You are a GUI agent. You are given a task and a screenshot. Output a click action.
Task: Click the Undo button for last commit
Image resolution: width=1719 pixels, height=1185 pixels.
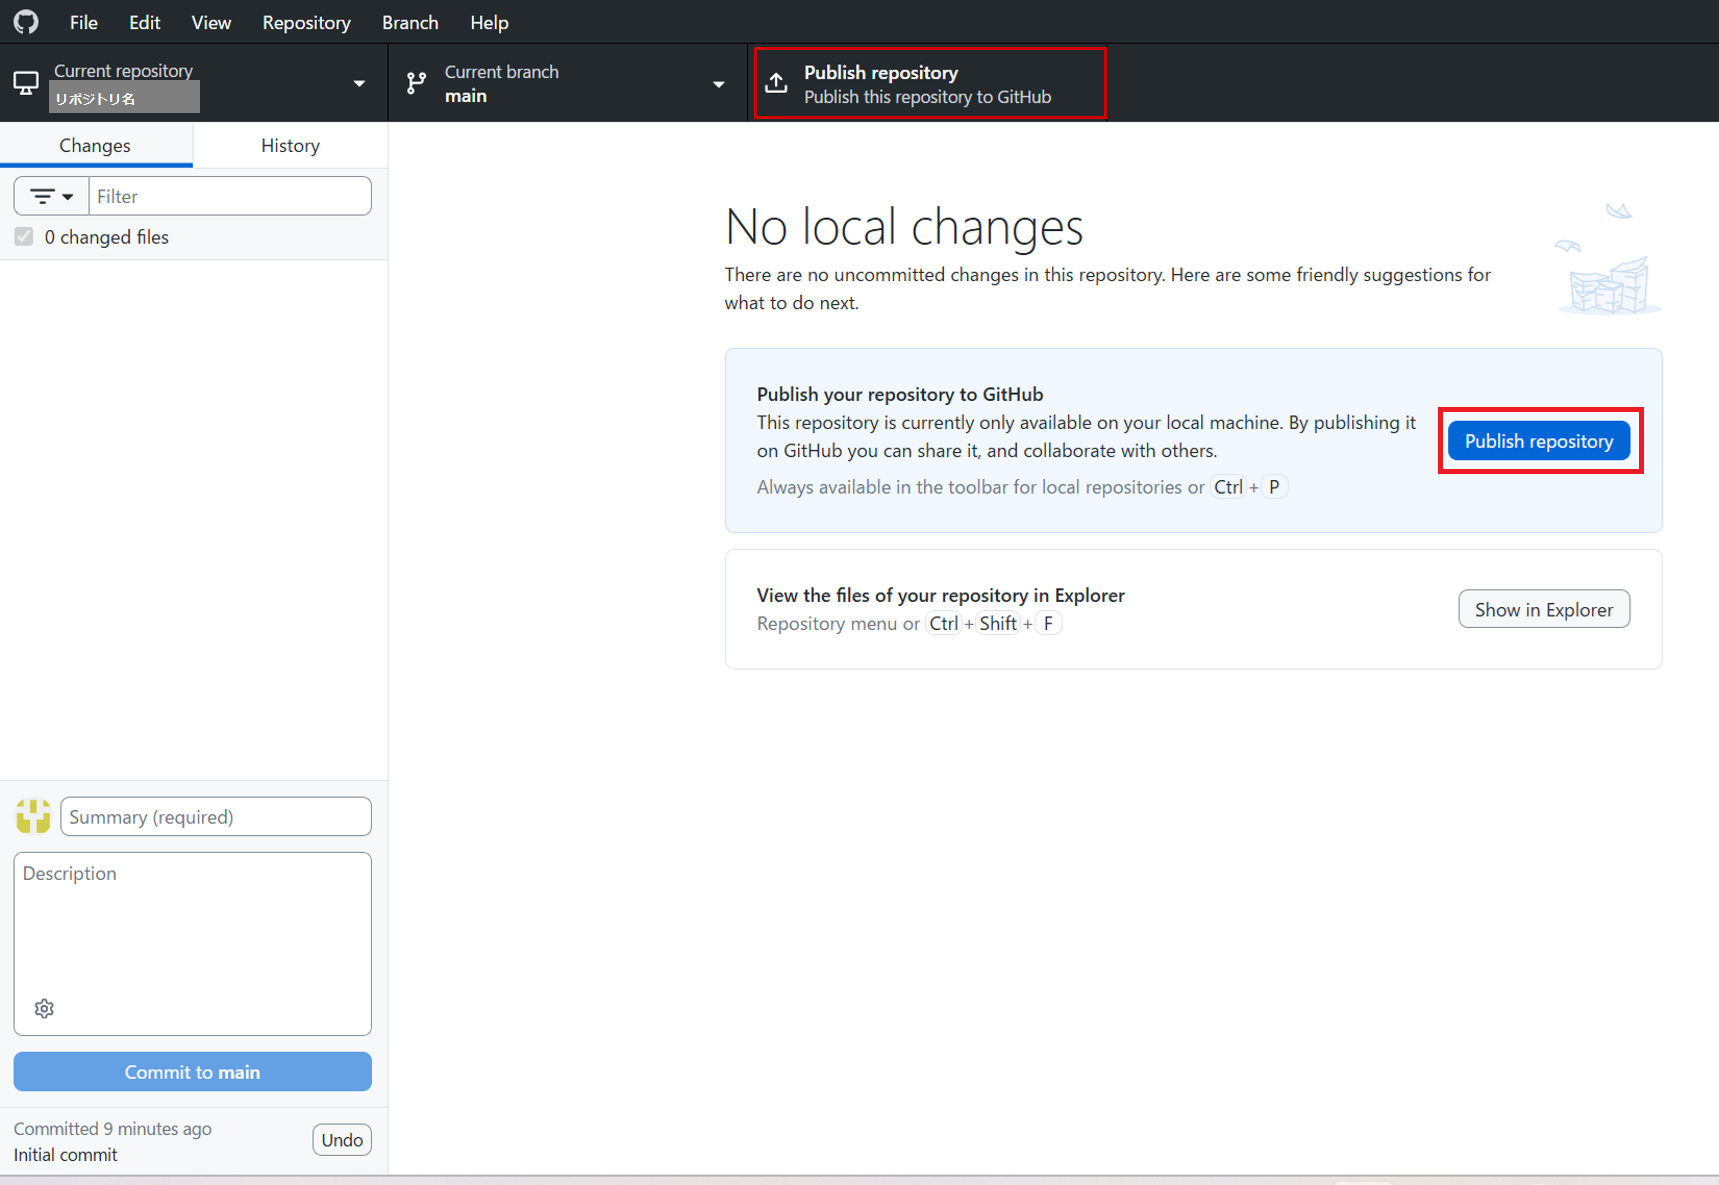coord(342,1140)
